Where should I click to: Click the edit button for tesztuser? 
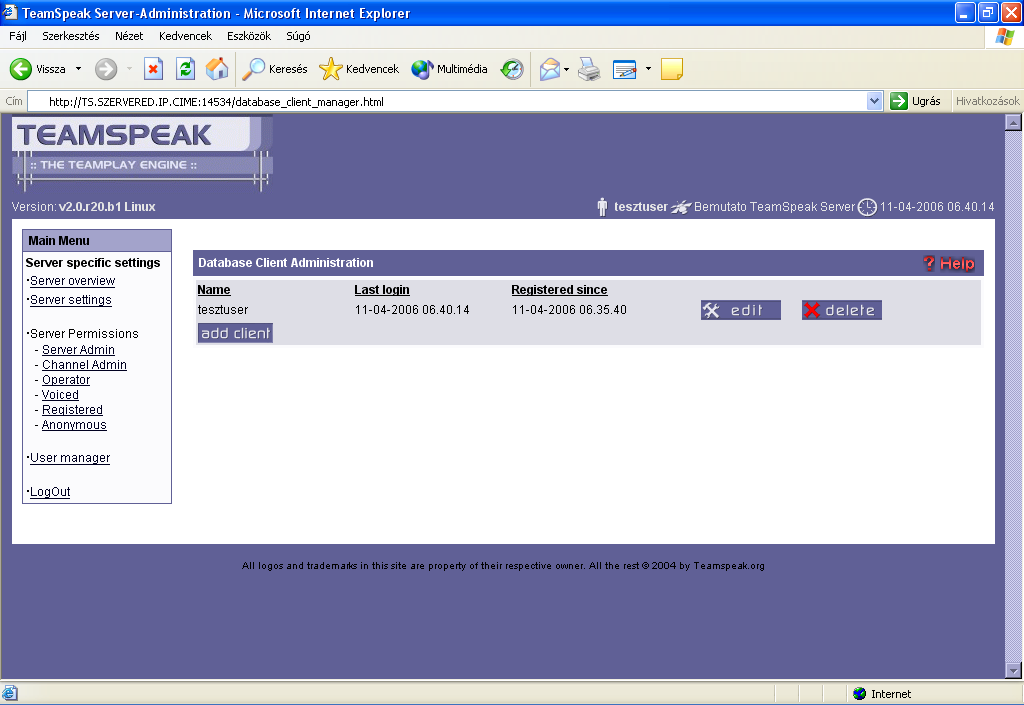tap(740, 310)
